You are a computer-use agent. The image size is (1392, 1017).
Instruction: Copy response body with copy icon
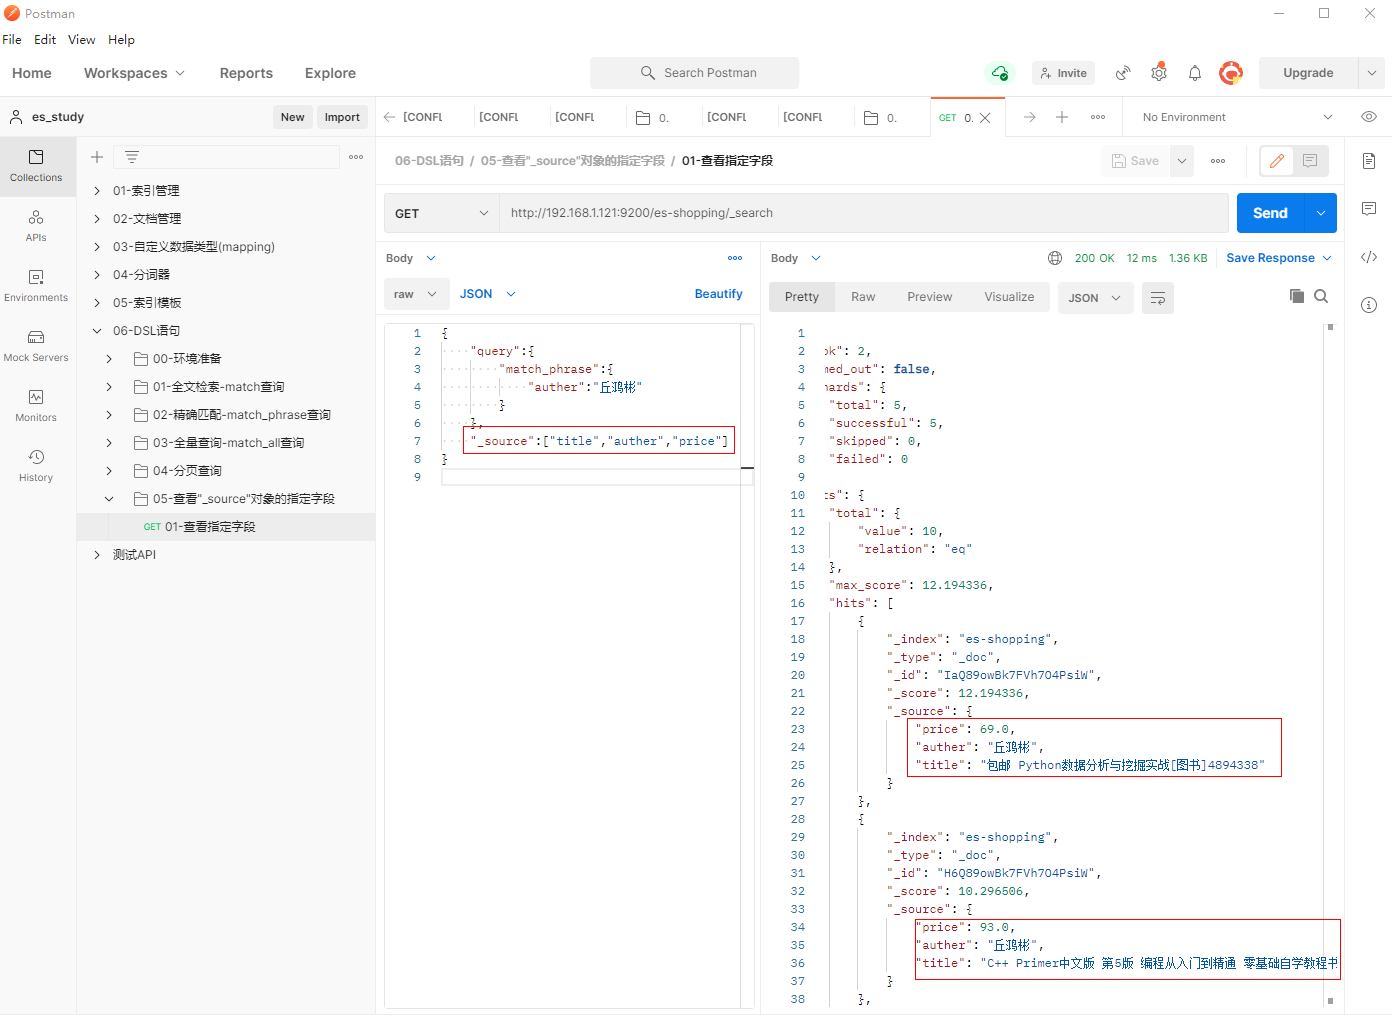(x=1296, y=296)
